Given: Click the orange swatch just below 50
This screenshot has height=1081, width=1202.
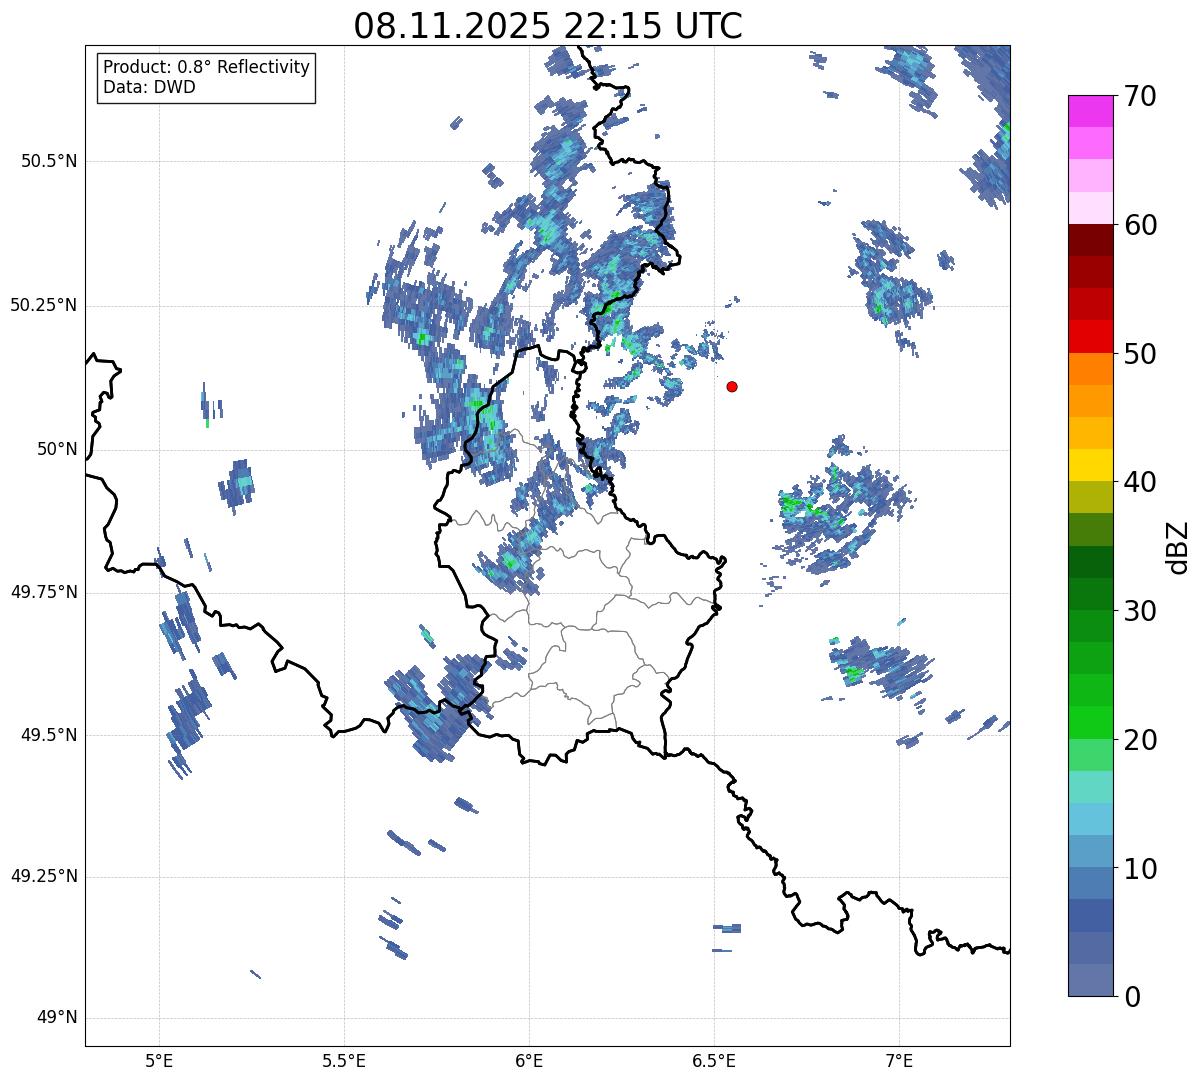Looking at the screenshot, I should click(1090, 369).
